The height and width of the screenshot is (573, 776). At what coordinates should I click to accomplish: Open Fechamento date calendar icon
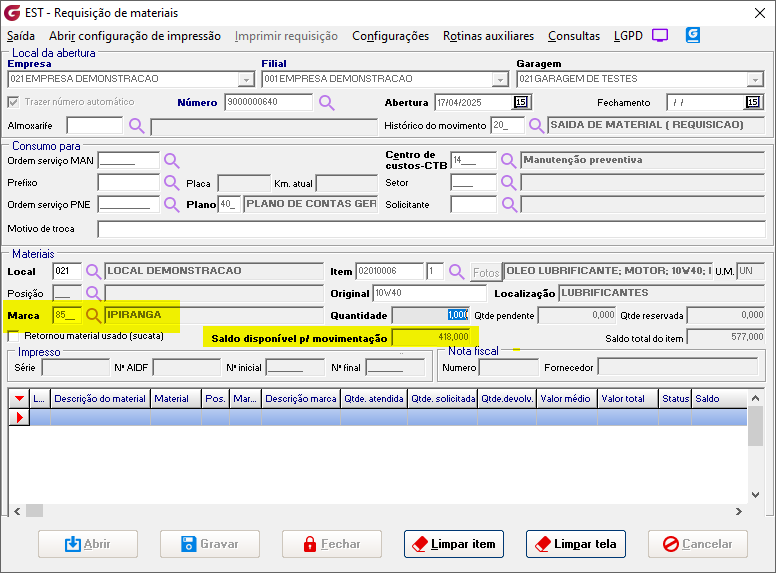click(x=752, y=102)
